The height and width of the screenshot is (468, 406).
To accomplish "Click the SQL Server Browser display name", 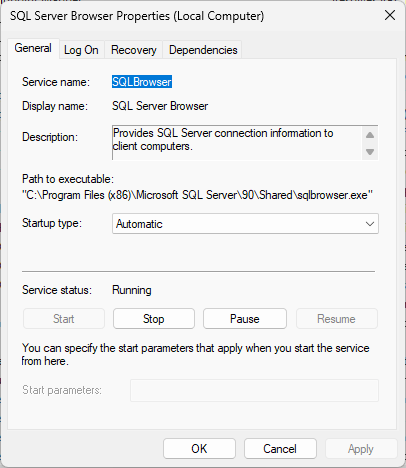I will point(160,106).
